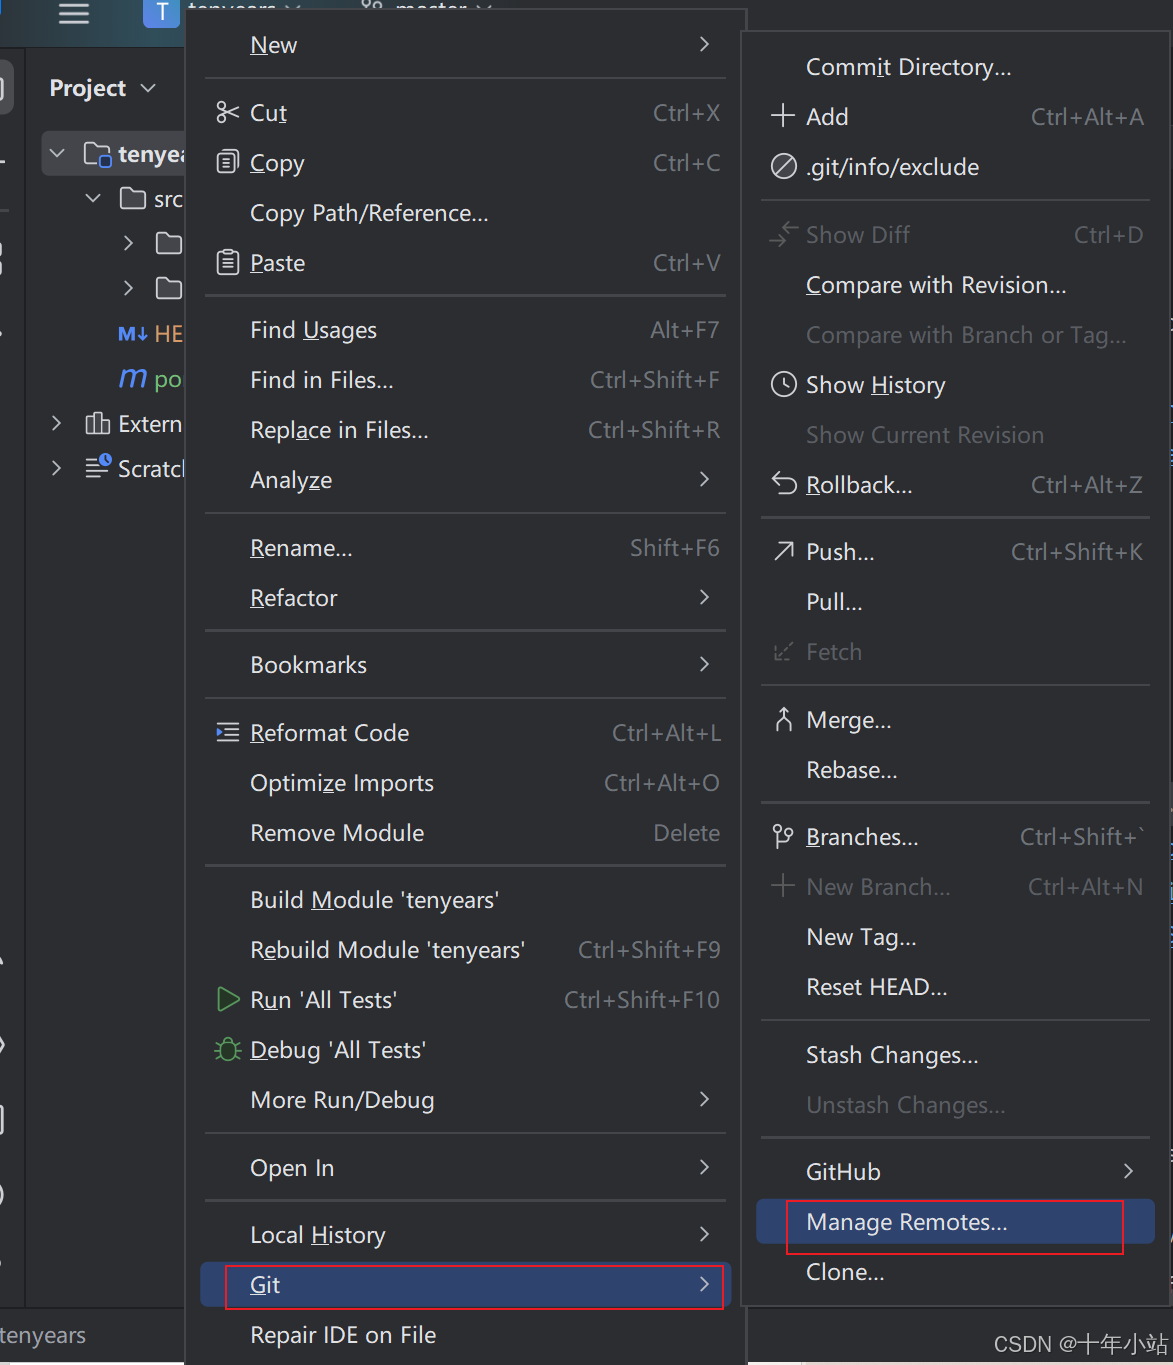This screenshot has height=1365, width=1173.
Task: Open the Bookmarks submenu
Action: [x=466, y=665]
